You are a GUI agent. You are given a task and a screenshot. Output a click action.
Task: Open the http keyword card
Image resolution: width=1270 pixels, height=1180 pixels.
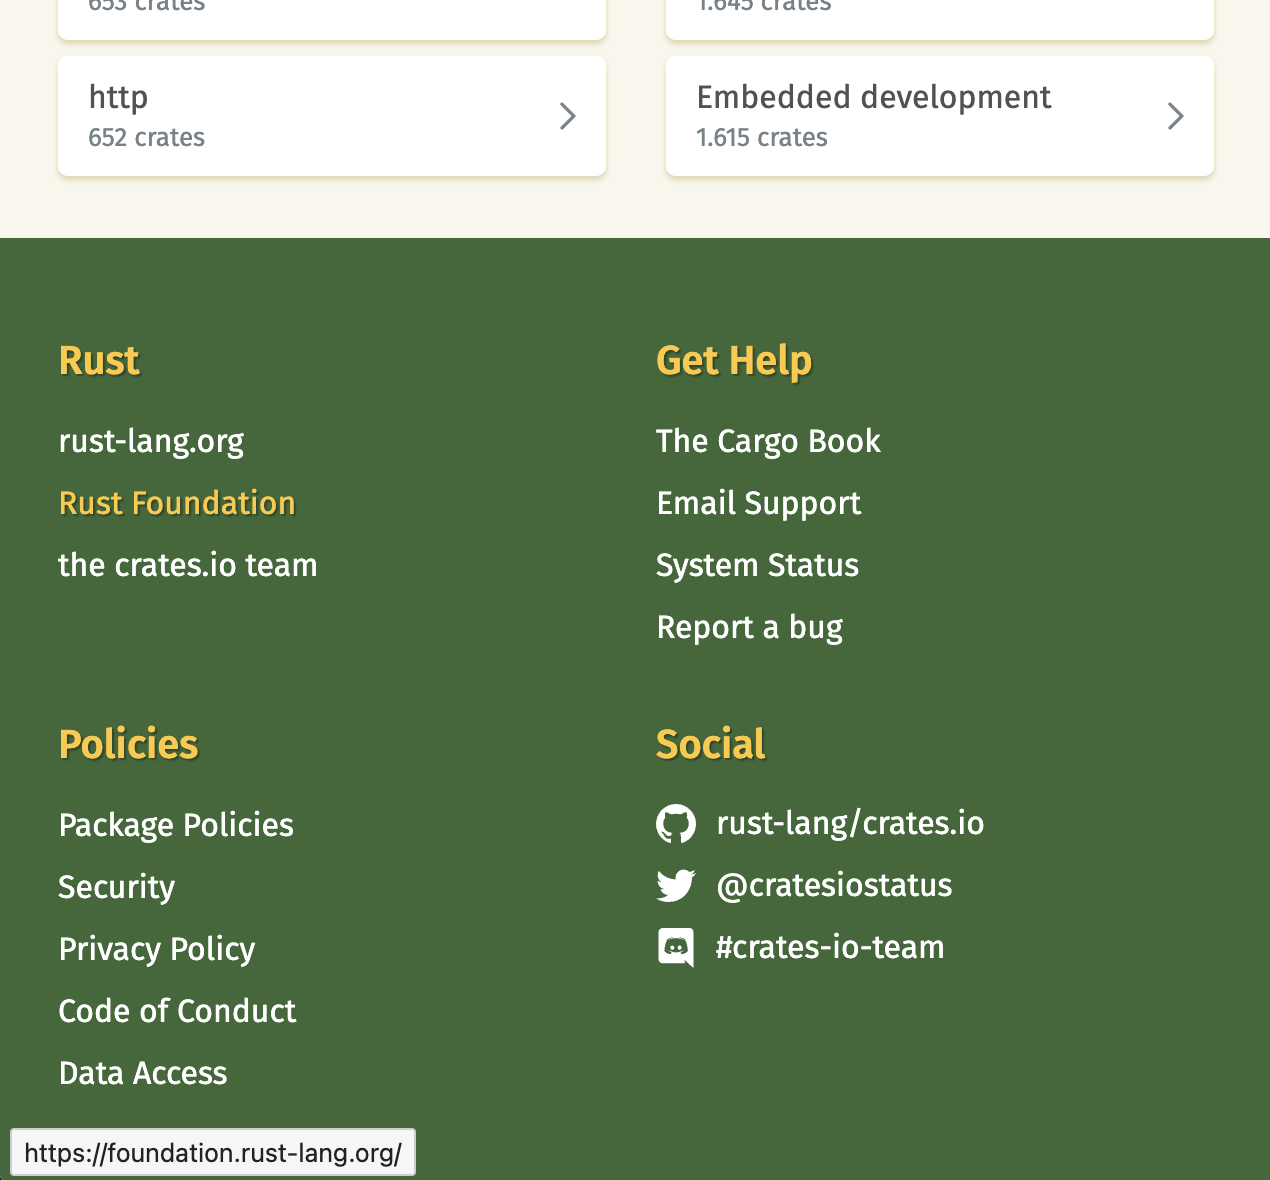pyautogui.click(x=332, y=116)
